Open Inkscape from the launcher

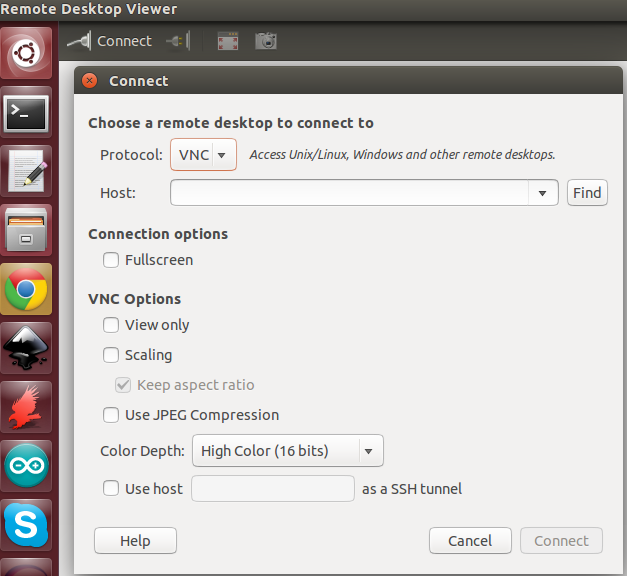click(26, 349)
